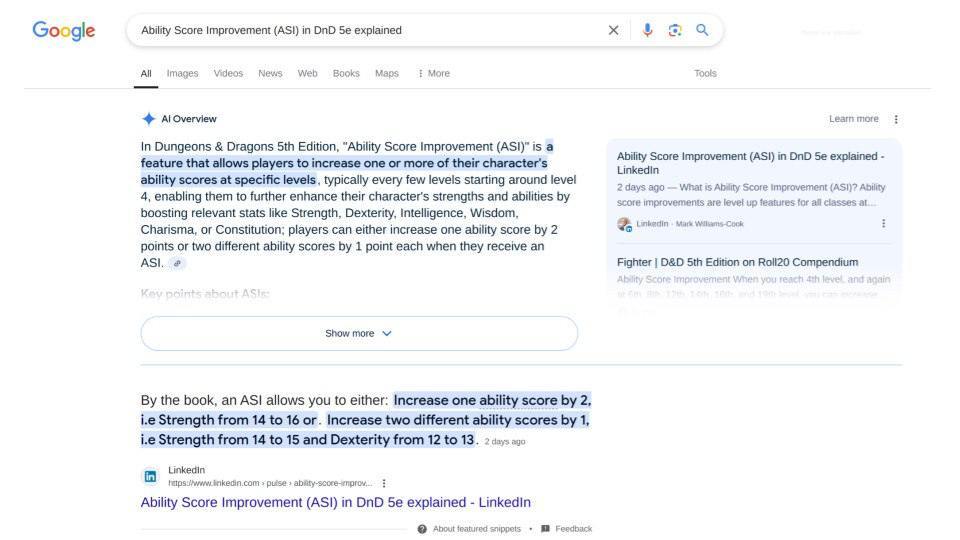The height and width of the screenshot is (540, 960).
Task: Open 'Ability Score Improvement' LinkedIn source card title
Action: coord(751,163)
